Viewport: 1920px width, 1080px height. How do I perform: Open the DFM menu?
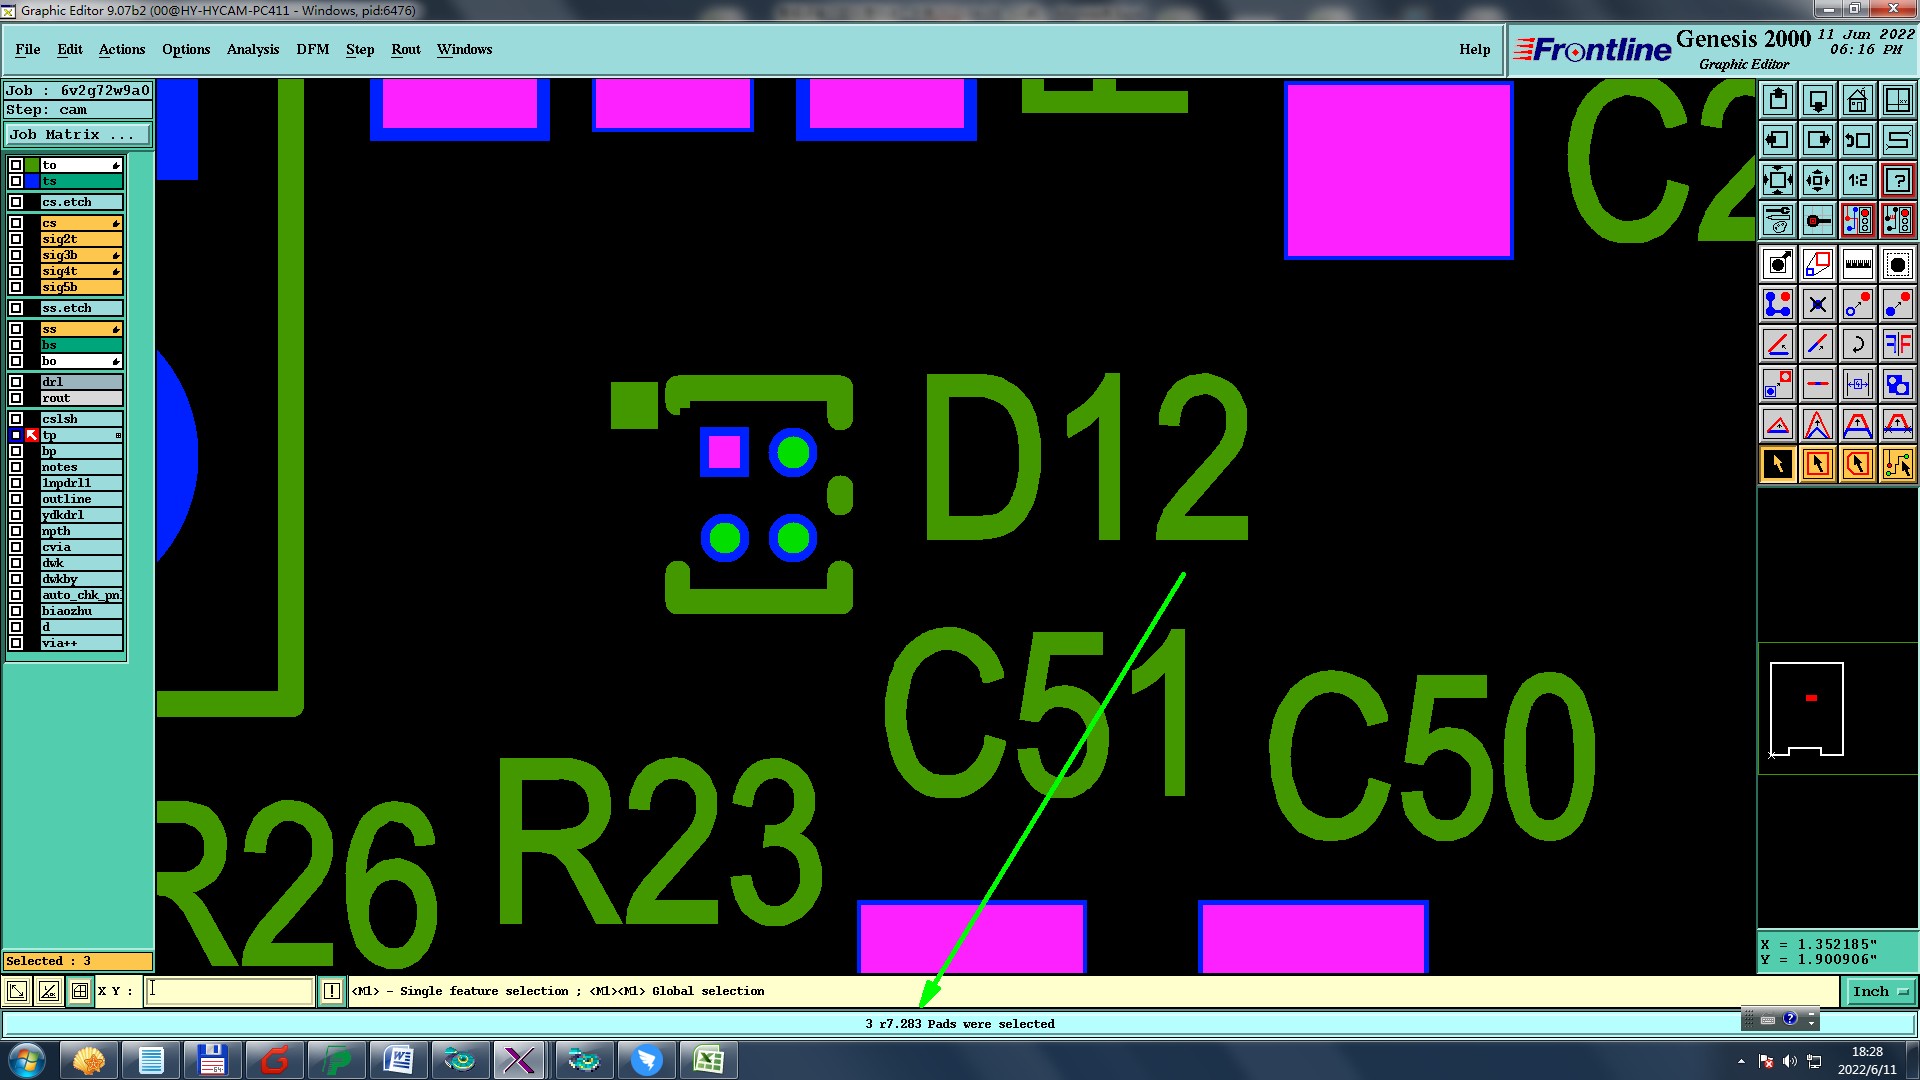pos(312,49)
